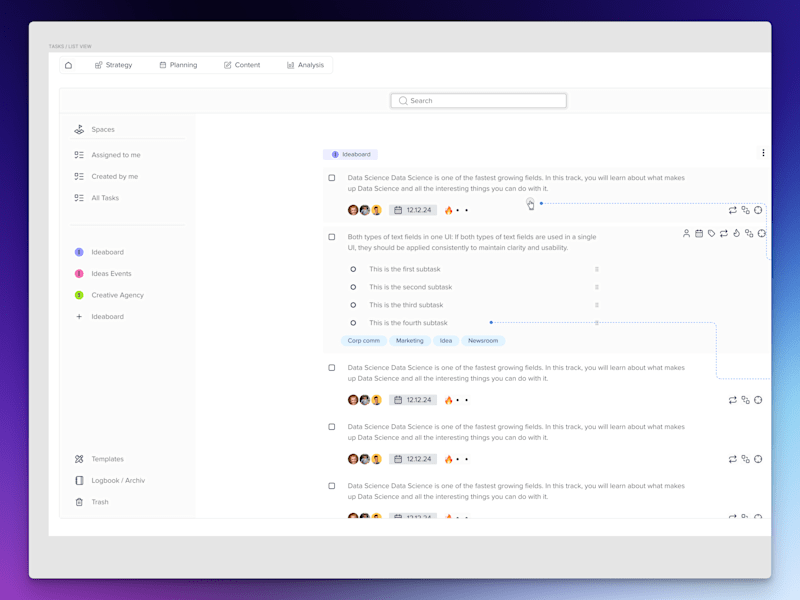
Task: Switch to the Analysis tab
Action: click(305, 65)
